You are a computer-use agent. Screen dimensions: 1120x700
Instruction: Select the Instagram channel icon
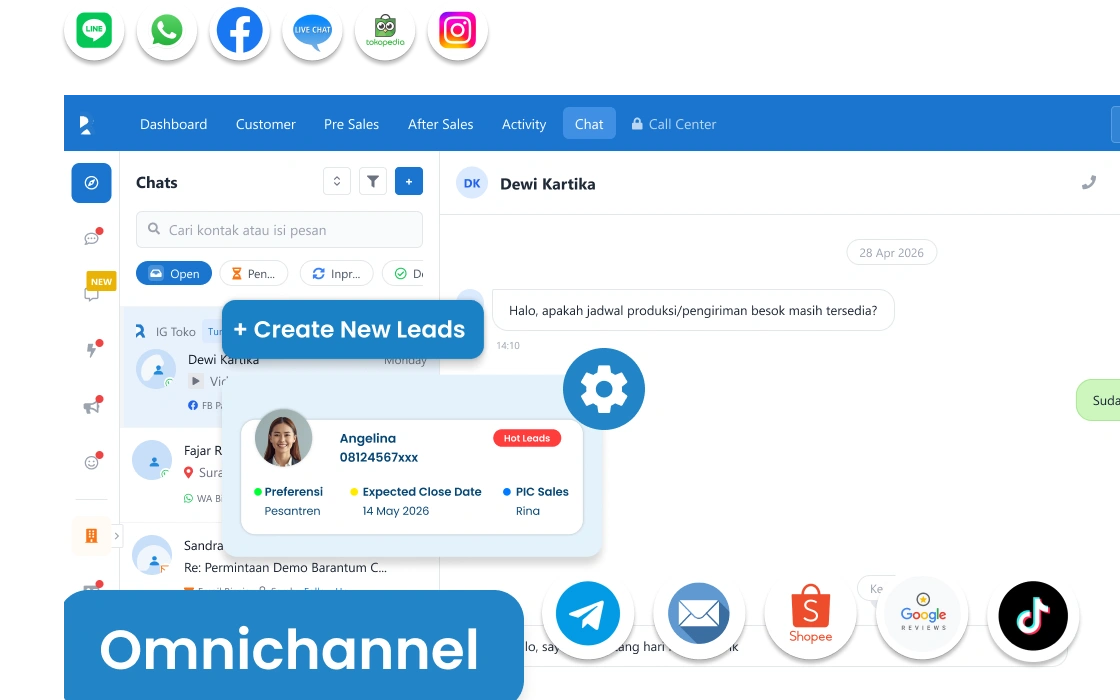pos(458,31)
